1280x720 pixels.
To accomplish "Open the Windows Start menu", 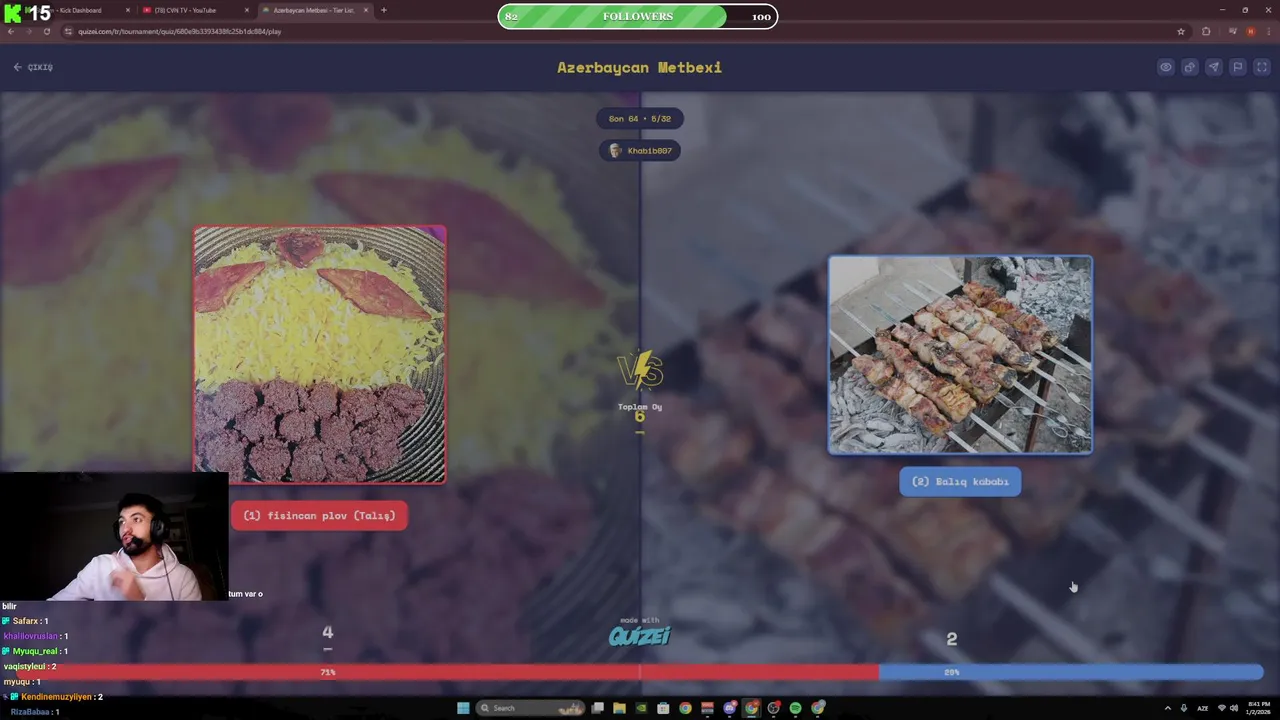I will pos(463,708).
